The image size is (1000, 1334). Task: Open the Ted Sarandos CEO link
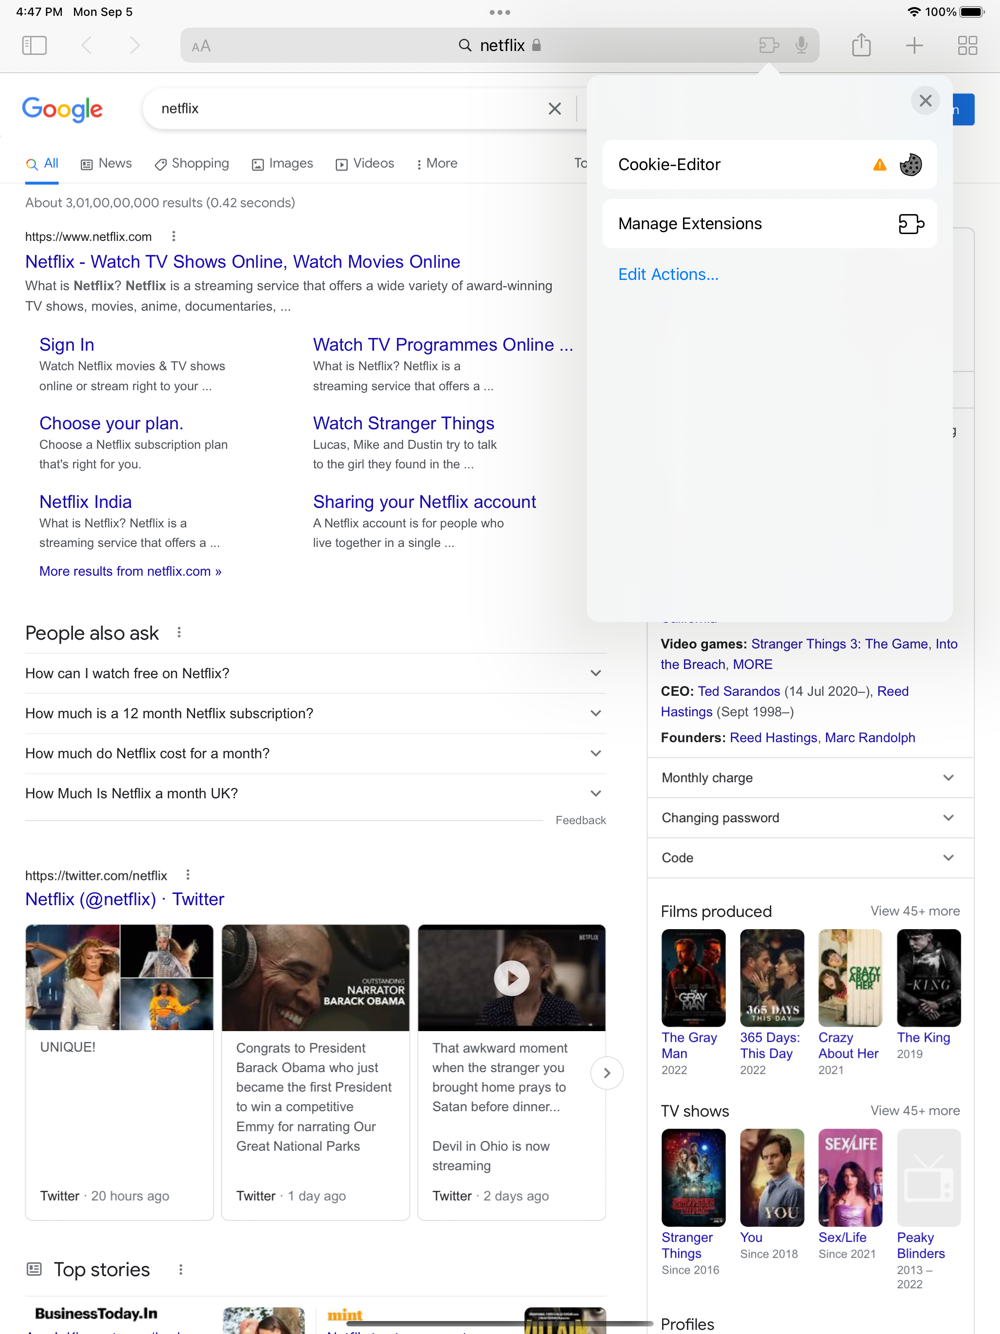[x=738, y=691]
